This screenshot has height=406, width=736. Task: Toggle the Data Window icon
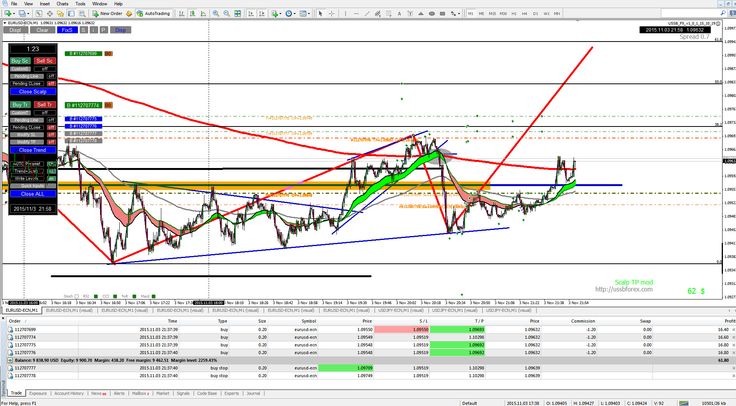click(x=50, y=14)
